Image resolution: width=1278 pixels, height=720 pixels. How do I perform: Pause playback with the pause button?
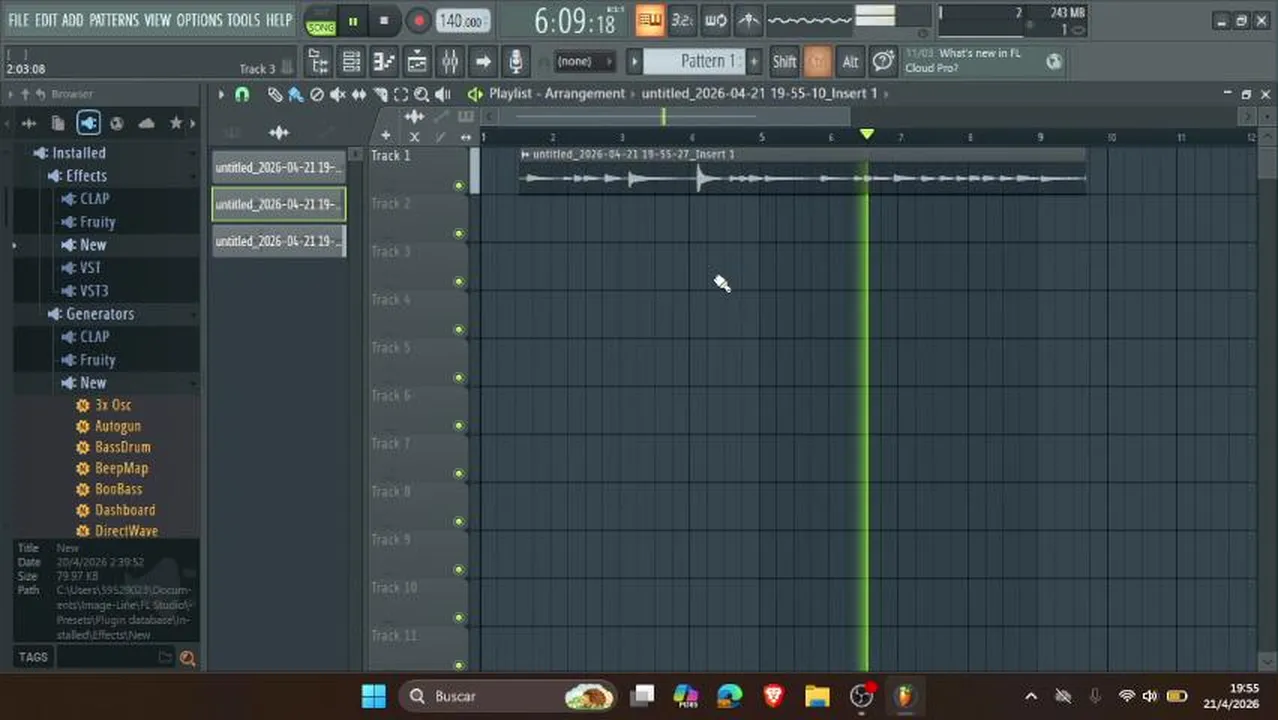(x=353, y=21)
